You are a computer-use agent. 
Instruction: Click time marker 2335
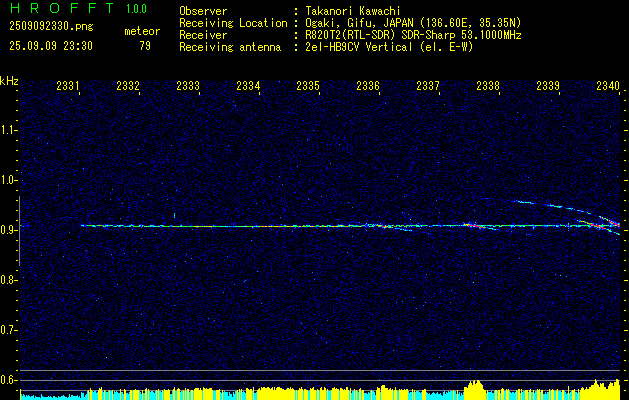pyautogui.click(x=308, y=85)
